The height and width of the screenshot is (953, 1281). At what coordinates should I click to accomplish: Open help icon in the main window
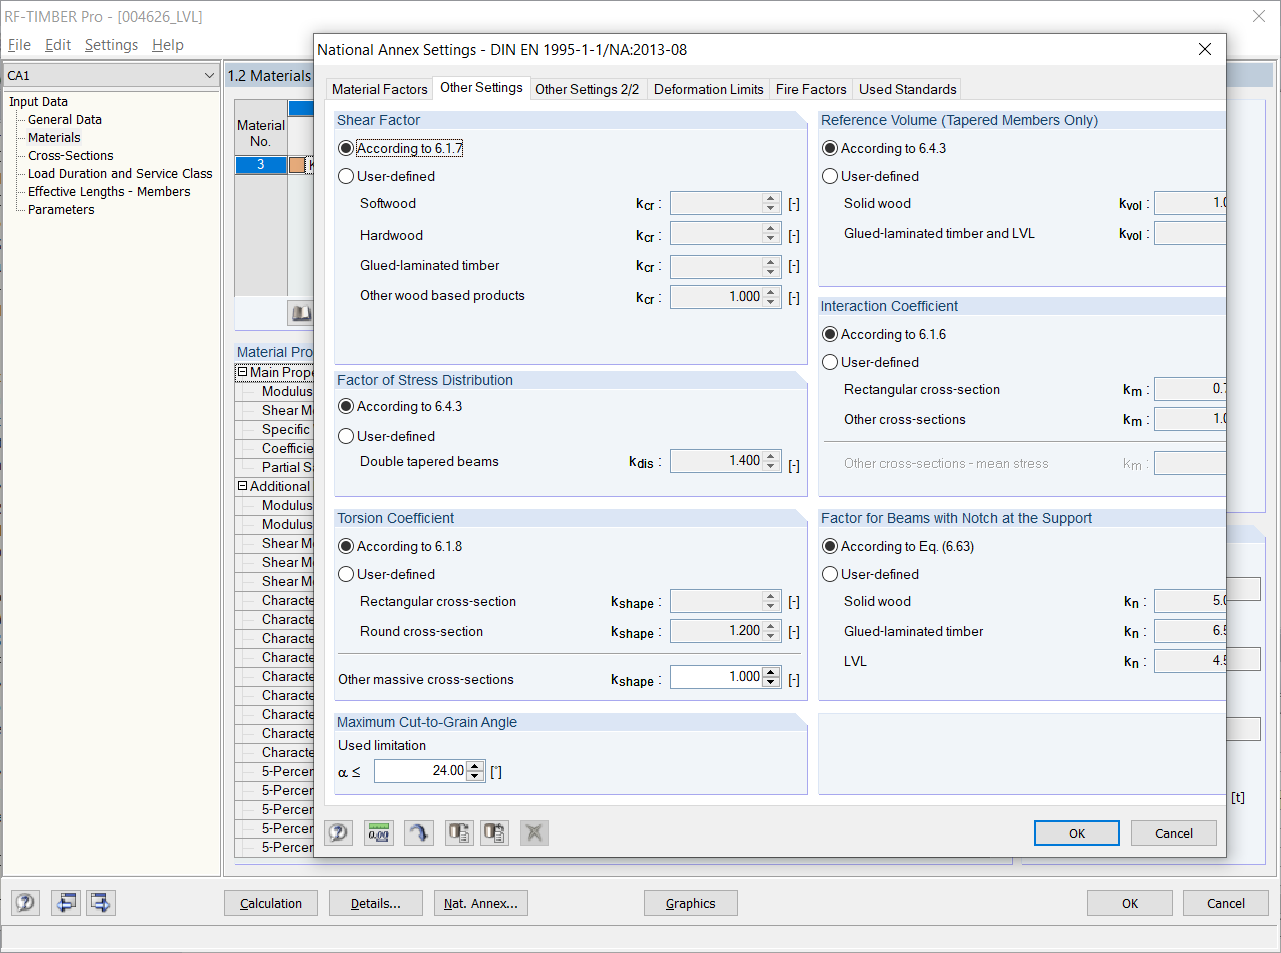(25, 903)
